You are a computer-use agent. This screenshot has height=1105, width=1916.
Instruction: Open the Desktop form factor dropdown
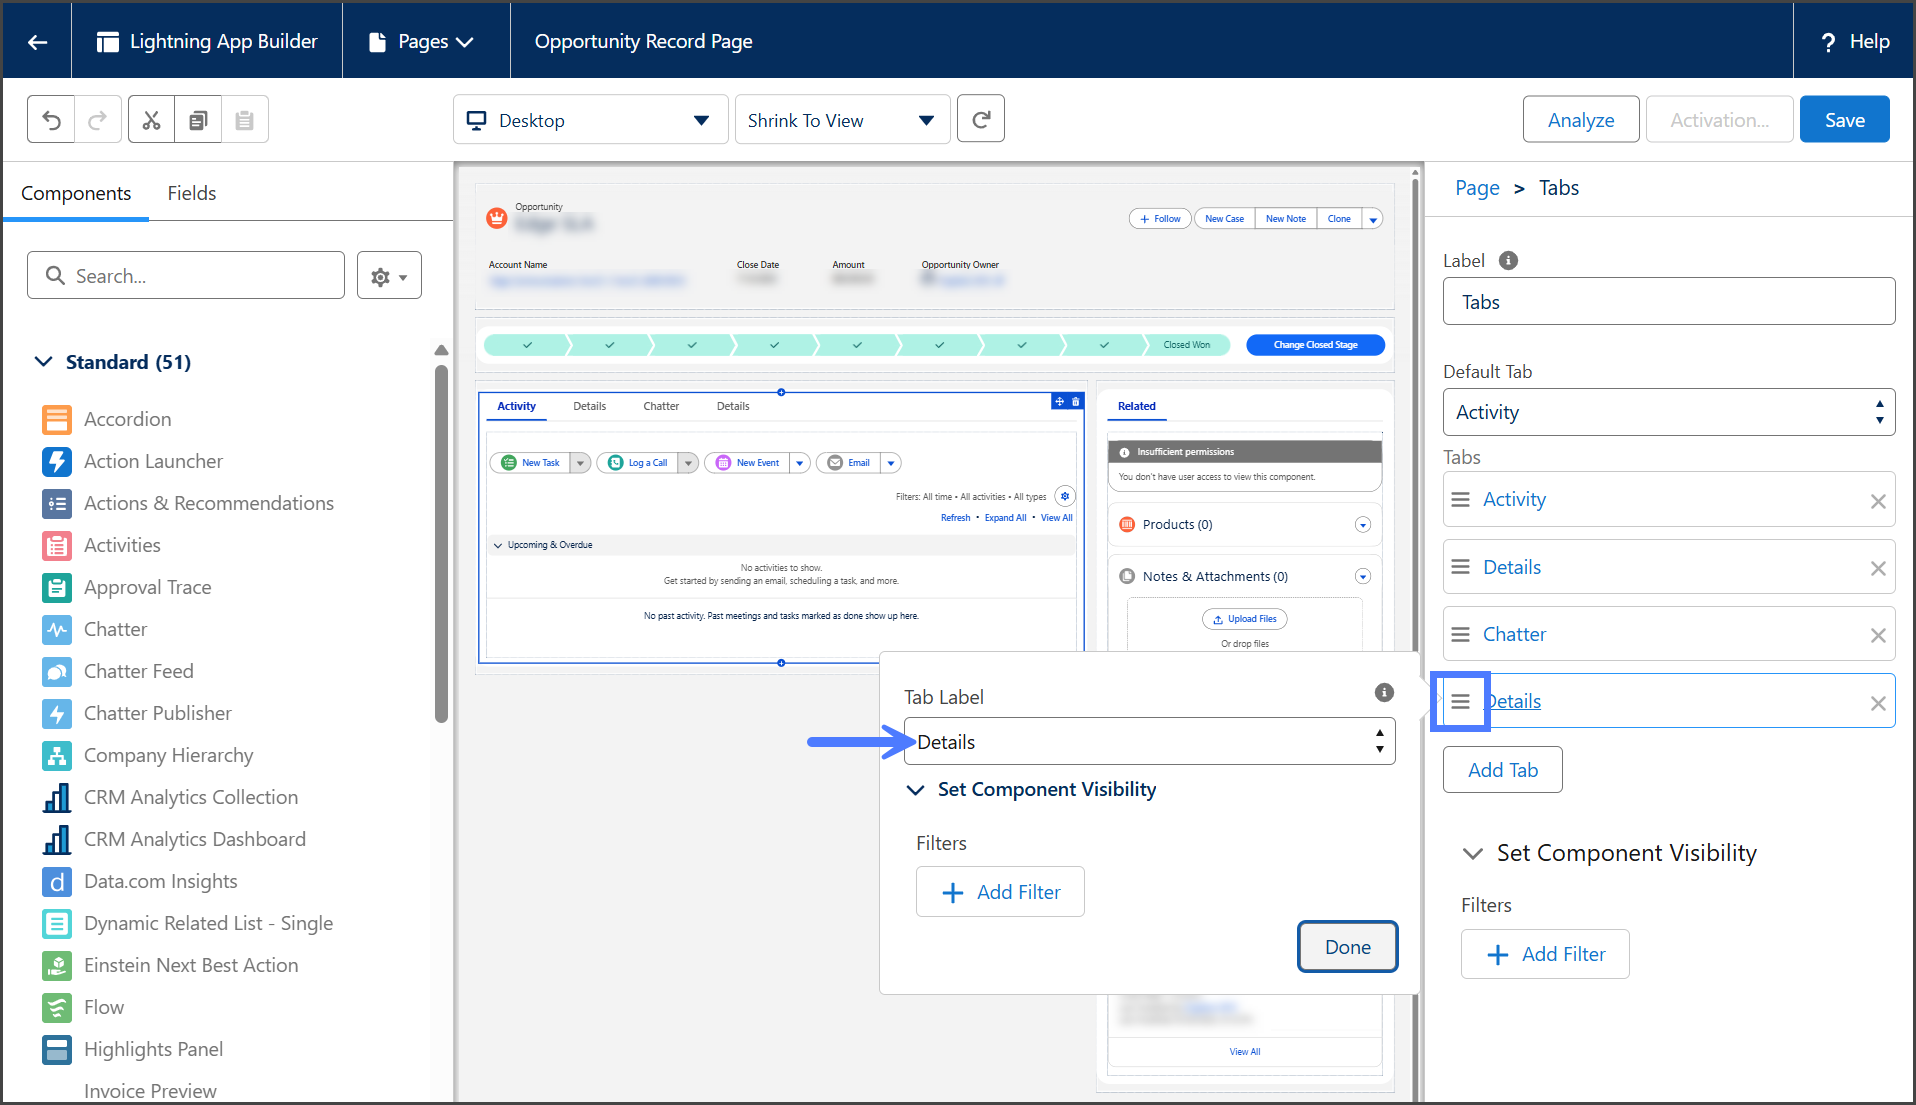[x=590, y=120]
